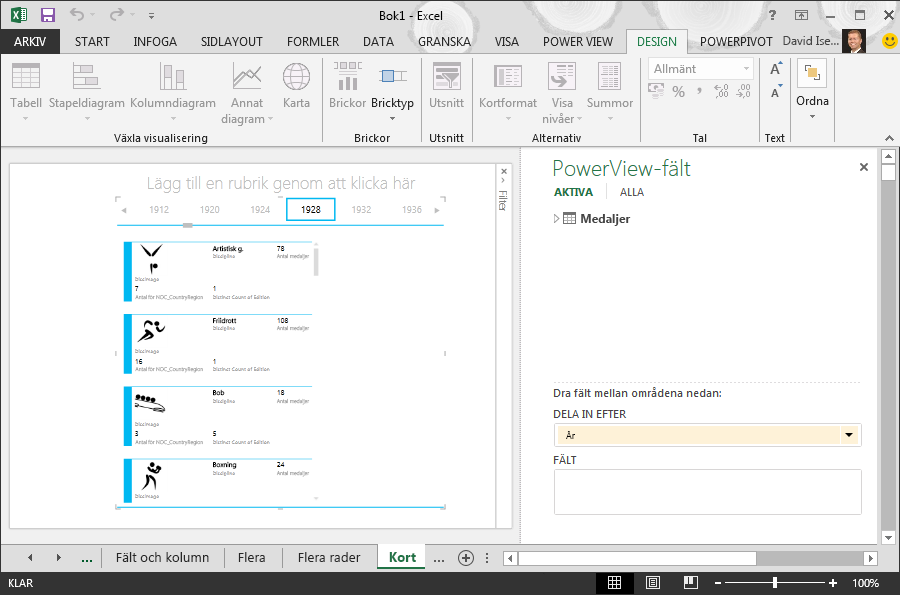Move tile strip to the right
Image resolution: width=900 pixels, height=595 pixels.
point(437,210)
